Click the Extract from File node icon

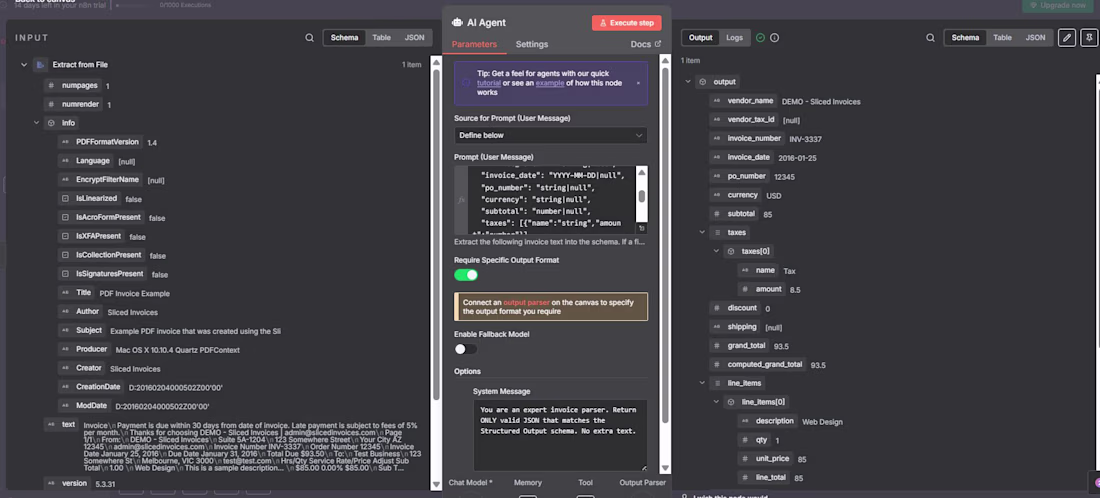coord(40,65)
